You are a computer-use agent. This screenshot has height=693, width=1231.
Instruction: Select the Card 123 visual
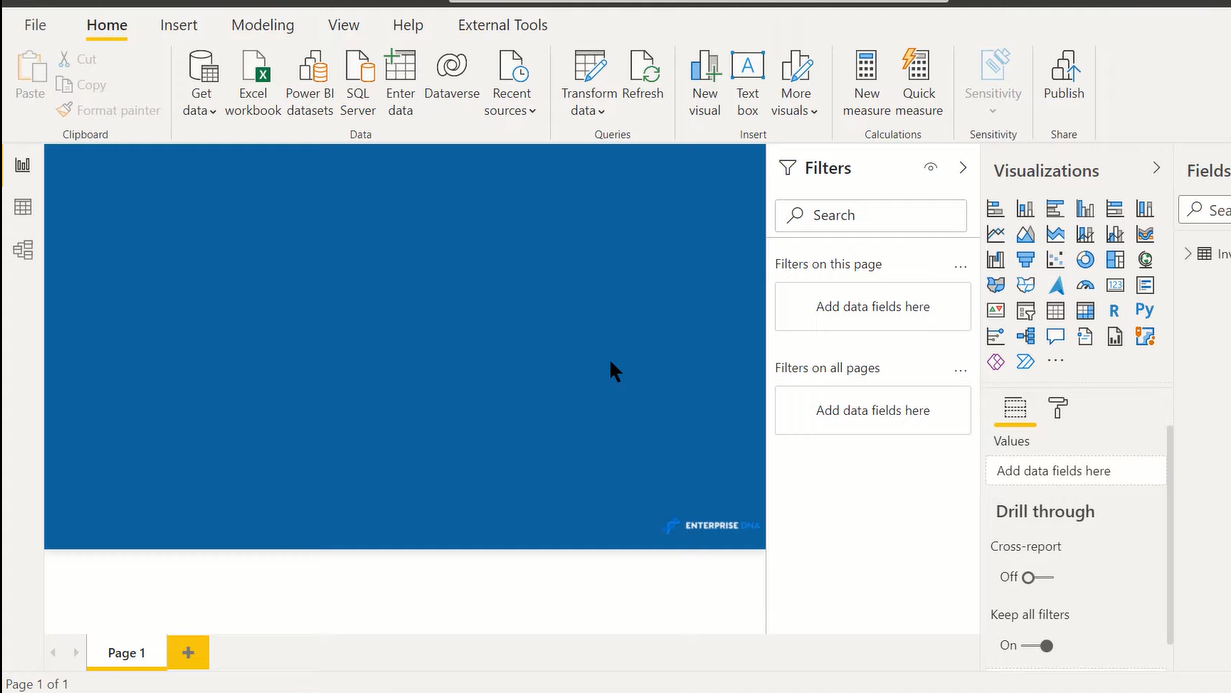pyautogui.click(x=1115, y=285)
